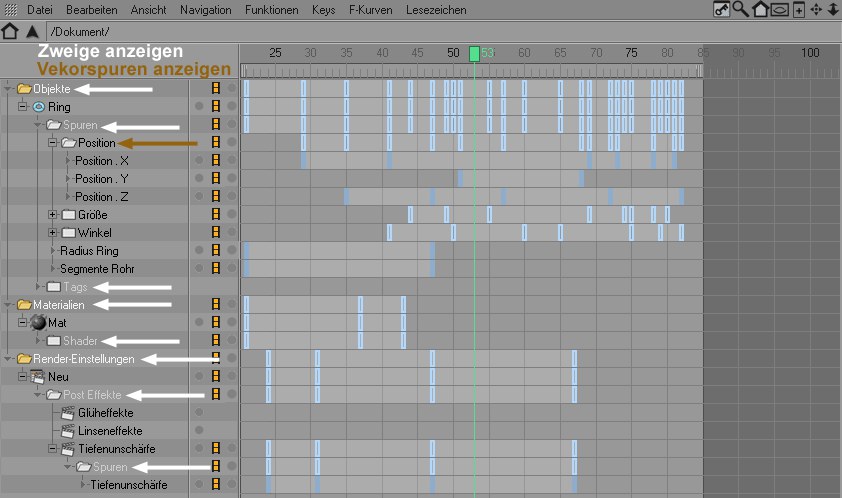The height and width of the screenshot is (498, 842).
Task: Click the magnifying glass search icon
Action: [740, 9]
